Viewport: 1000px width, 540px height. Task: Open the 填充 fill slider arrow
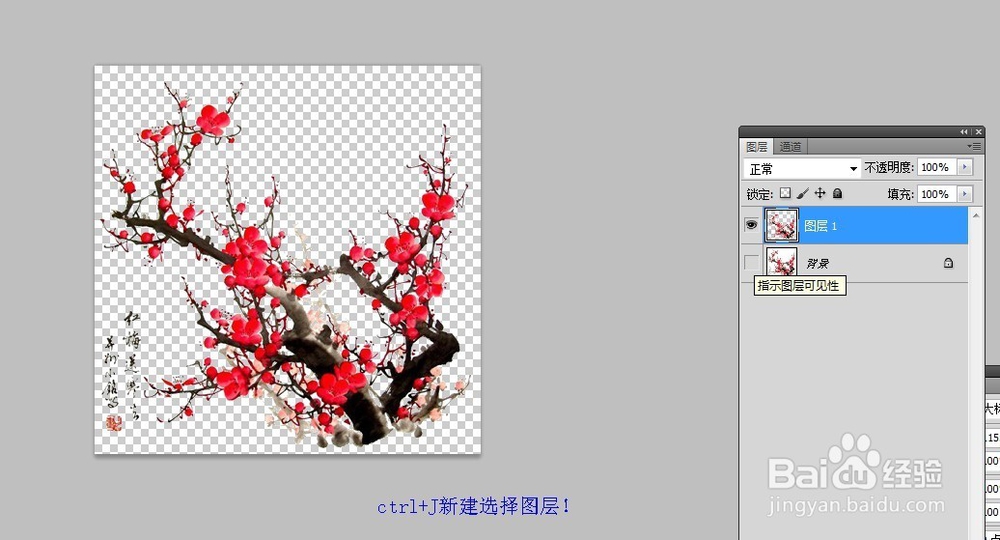tap(965, 194)
